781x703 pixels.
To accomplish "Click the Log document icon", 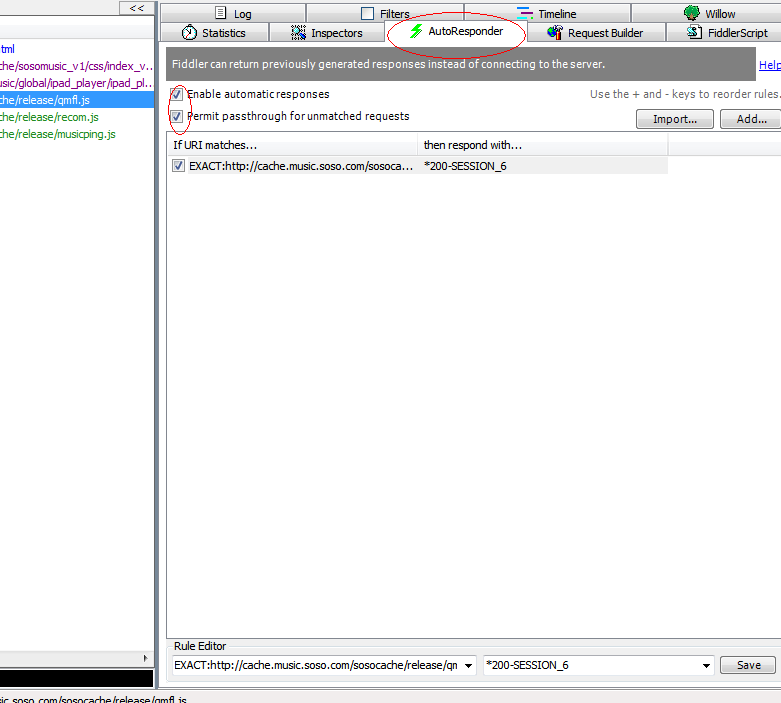I will [221, 13].
